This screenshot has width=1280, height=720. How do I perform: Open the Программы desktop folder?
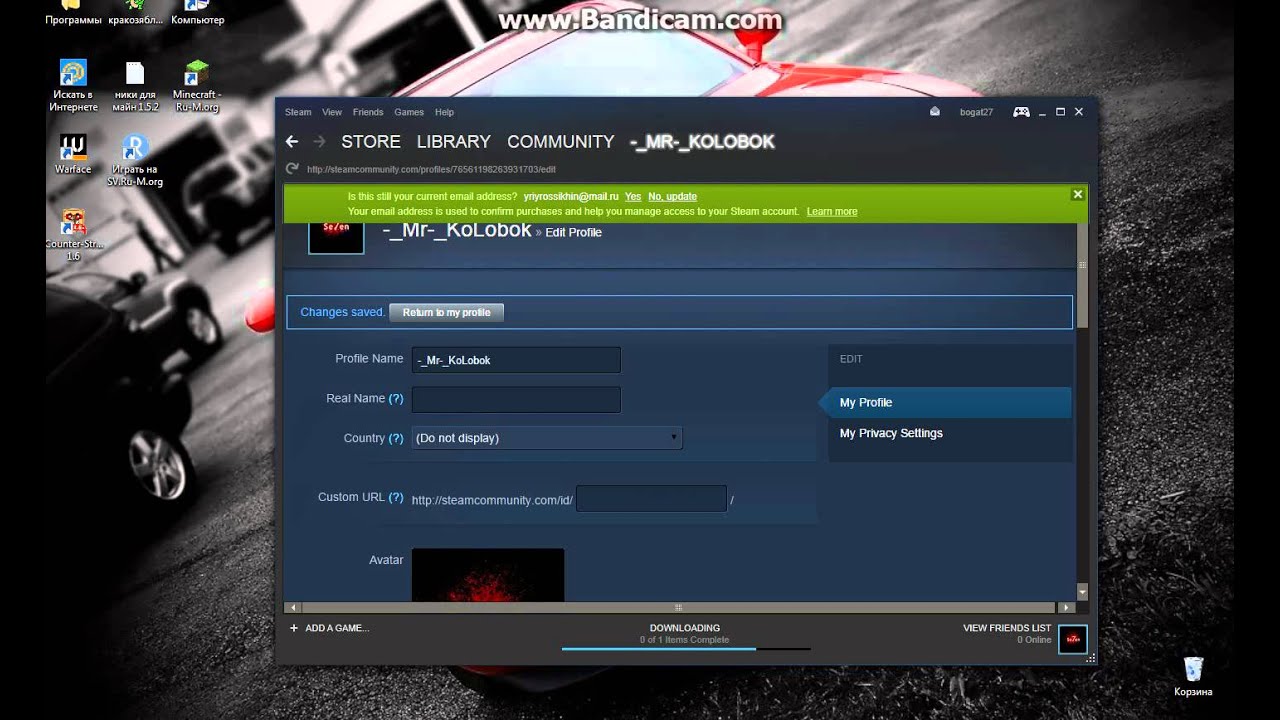pyautogui.click(x=74, y=13)
